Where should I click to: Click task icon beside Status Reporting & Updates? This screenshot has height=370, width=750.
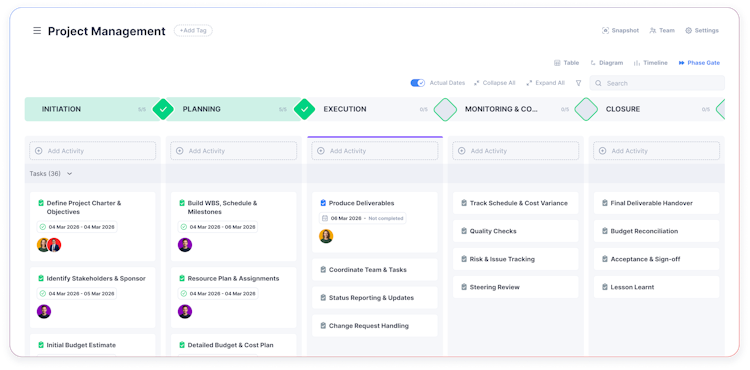pyautogui.click(x=323, y=298)
